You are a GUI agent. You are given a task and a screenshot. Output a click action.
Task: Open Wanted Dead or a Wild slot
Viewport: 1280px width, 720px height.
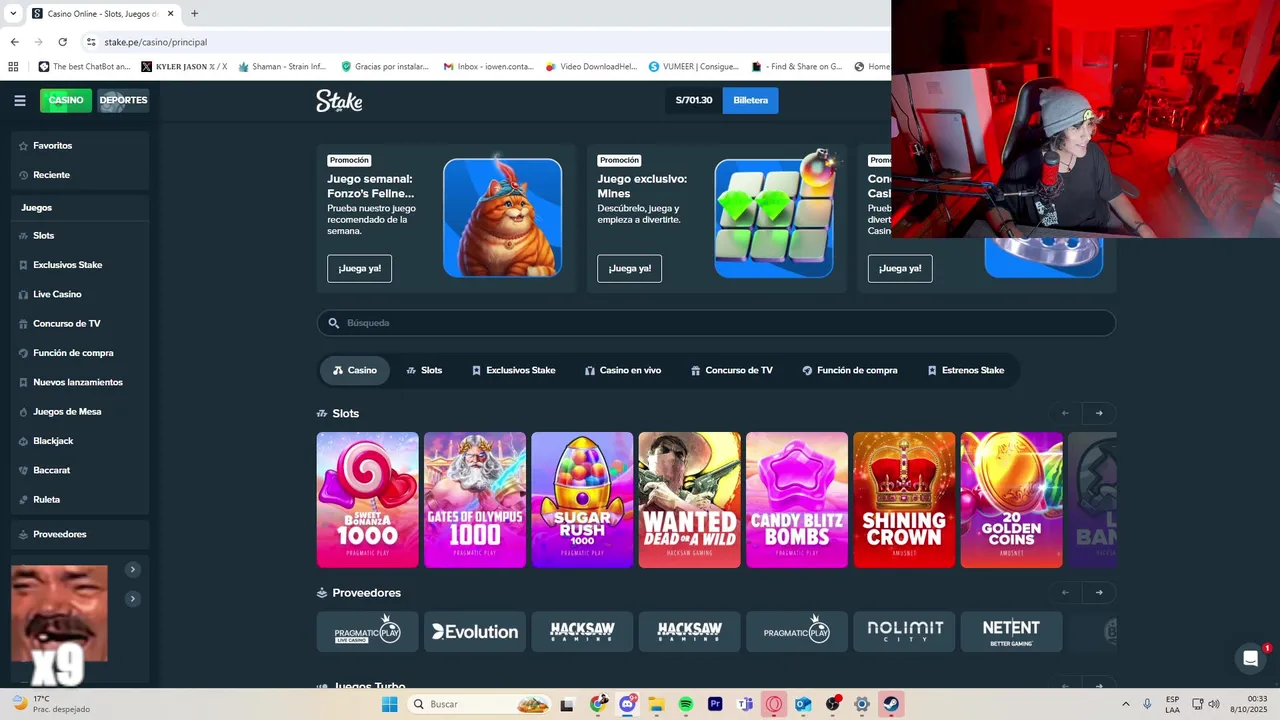coord(690,500)
